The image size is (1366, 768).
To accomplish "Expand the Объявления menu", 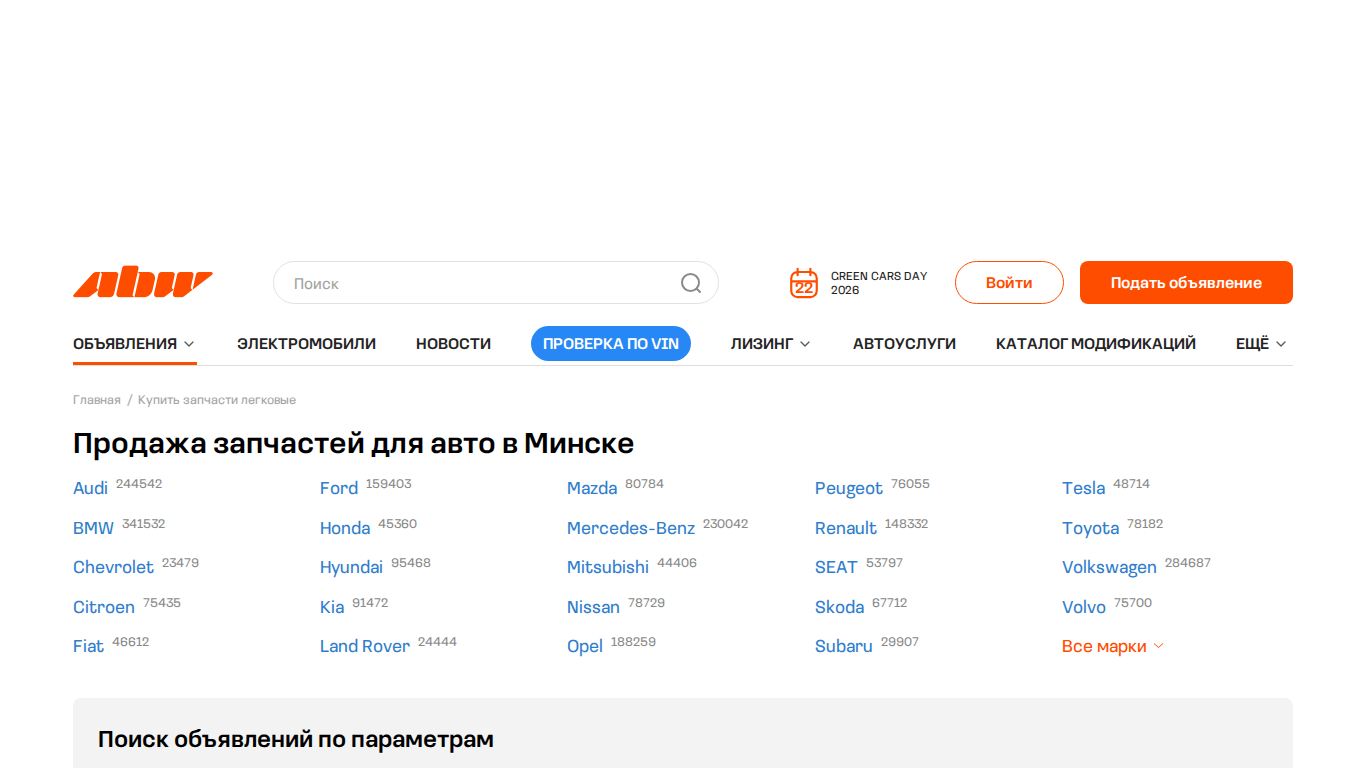I will point(134,344).
